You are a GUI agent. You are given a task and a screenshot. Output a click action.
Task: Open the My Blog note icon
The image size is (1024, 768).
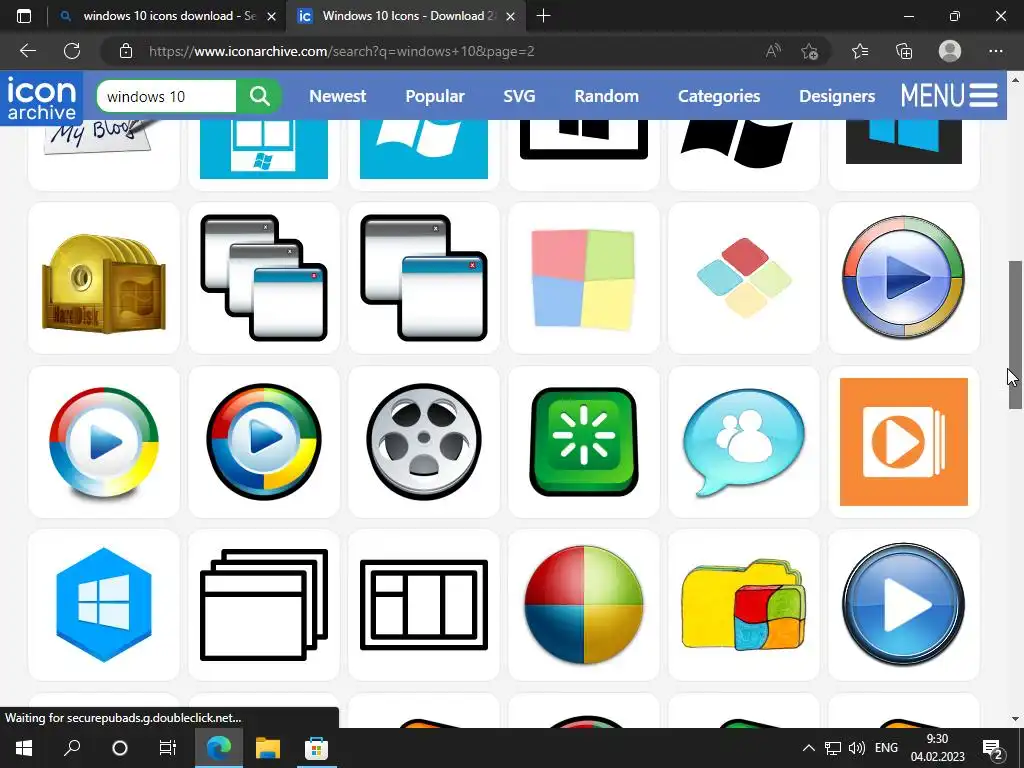pos(96,136)
